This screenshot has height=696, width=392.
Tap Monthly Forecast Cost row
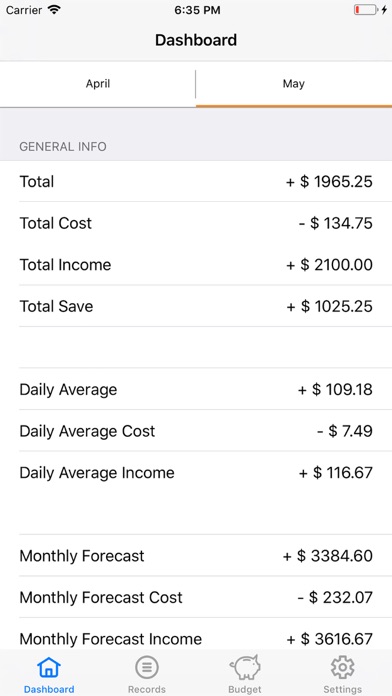click(196, 597)
